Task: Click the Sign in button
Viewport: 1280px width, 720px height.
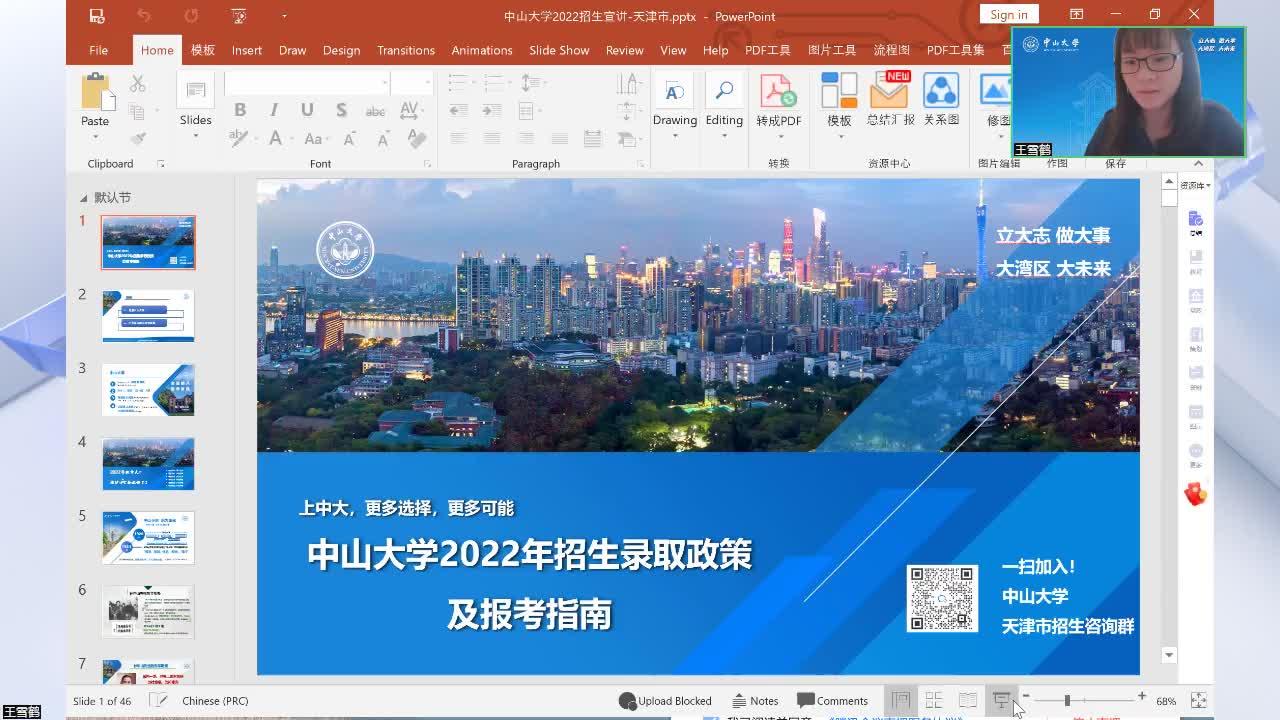Action: click(x=1009, y=14)
